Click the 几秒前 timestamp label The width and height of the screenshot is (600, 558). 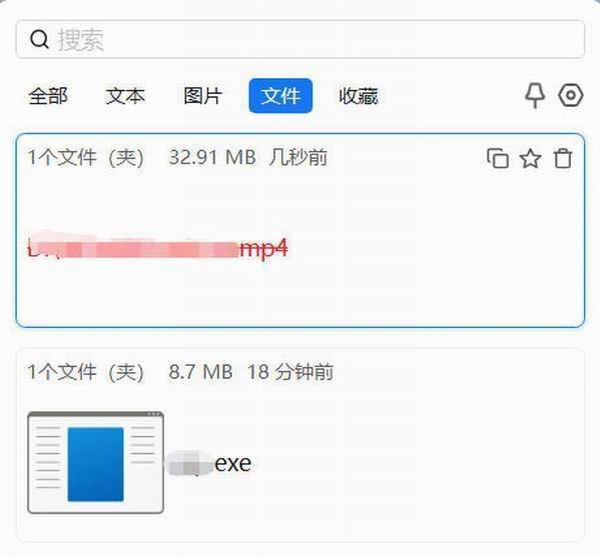pos(298,157)
